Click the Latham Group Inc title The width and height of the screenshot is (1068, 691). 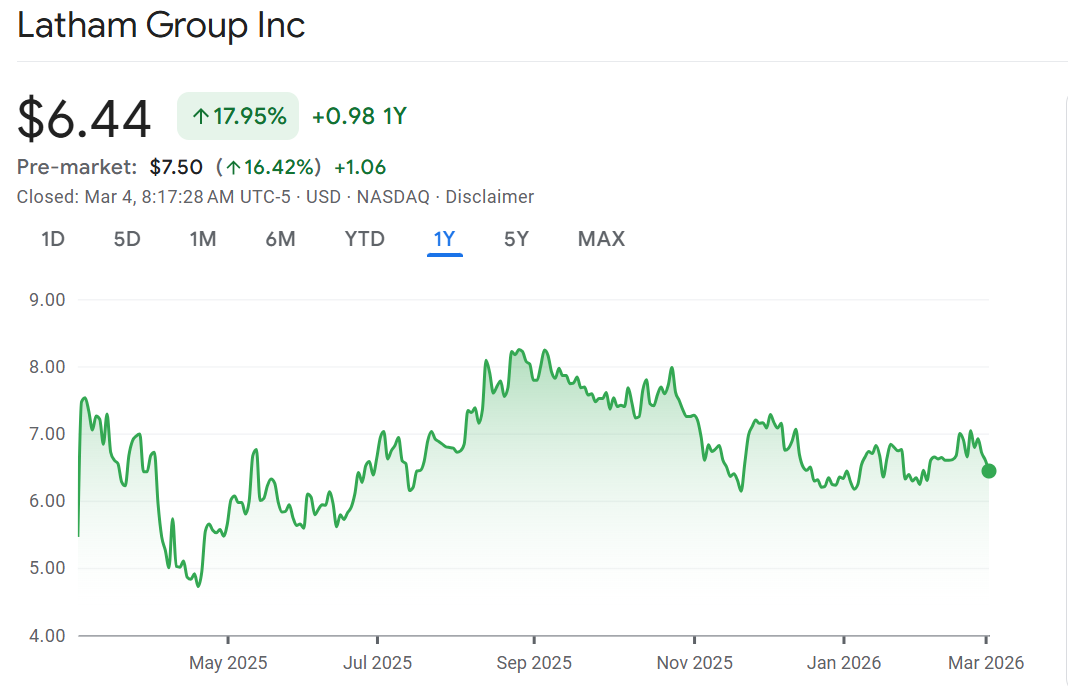point(161,26)
